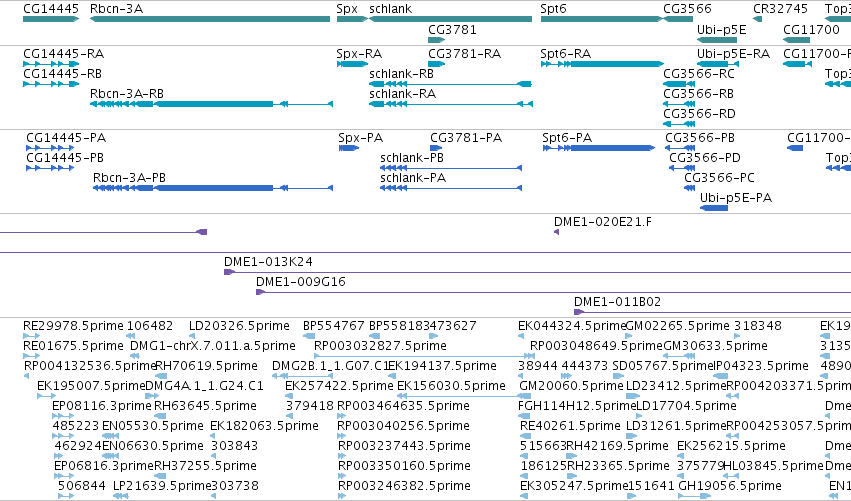Click the BP554767 EST label
851x501 pixels.
coord(334,326)
